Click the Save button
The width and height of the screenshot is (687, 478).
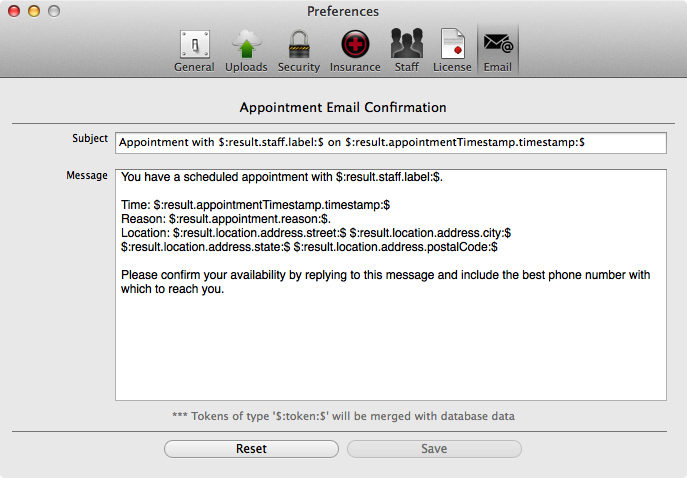click(x=434, y=449)
